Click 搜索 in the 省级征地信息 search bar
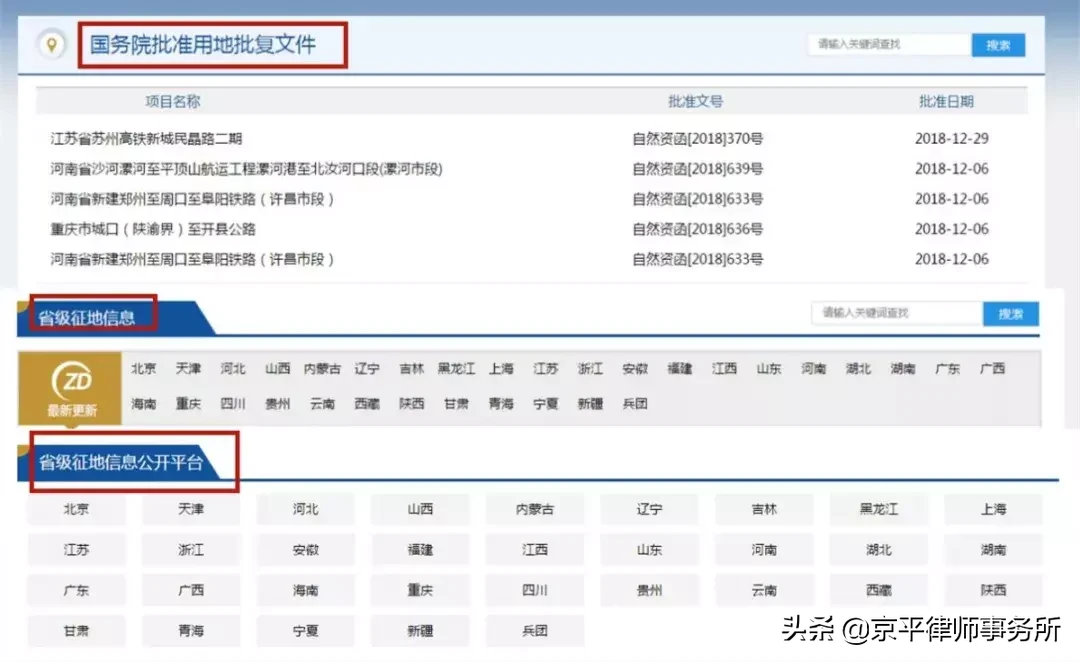 1010,313
